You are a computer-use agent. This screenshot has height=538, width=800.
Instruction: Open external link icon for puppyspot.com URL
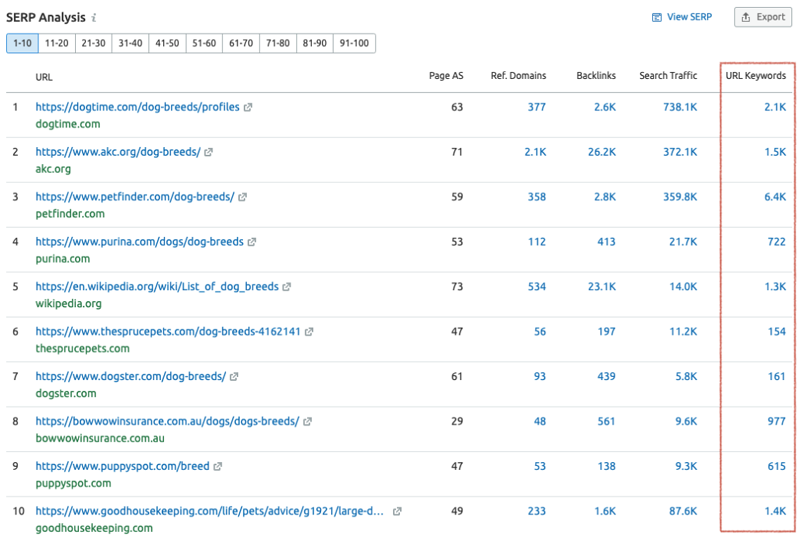point(218,467)
